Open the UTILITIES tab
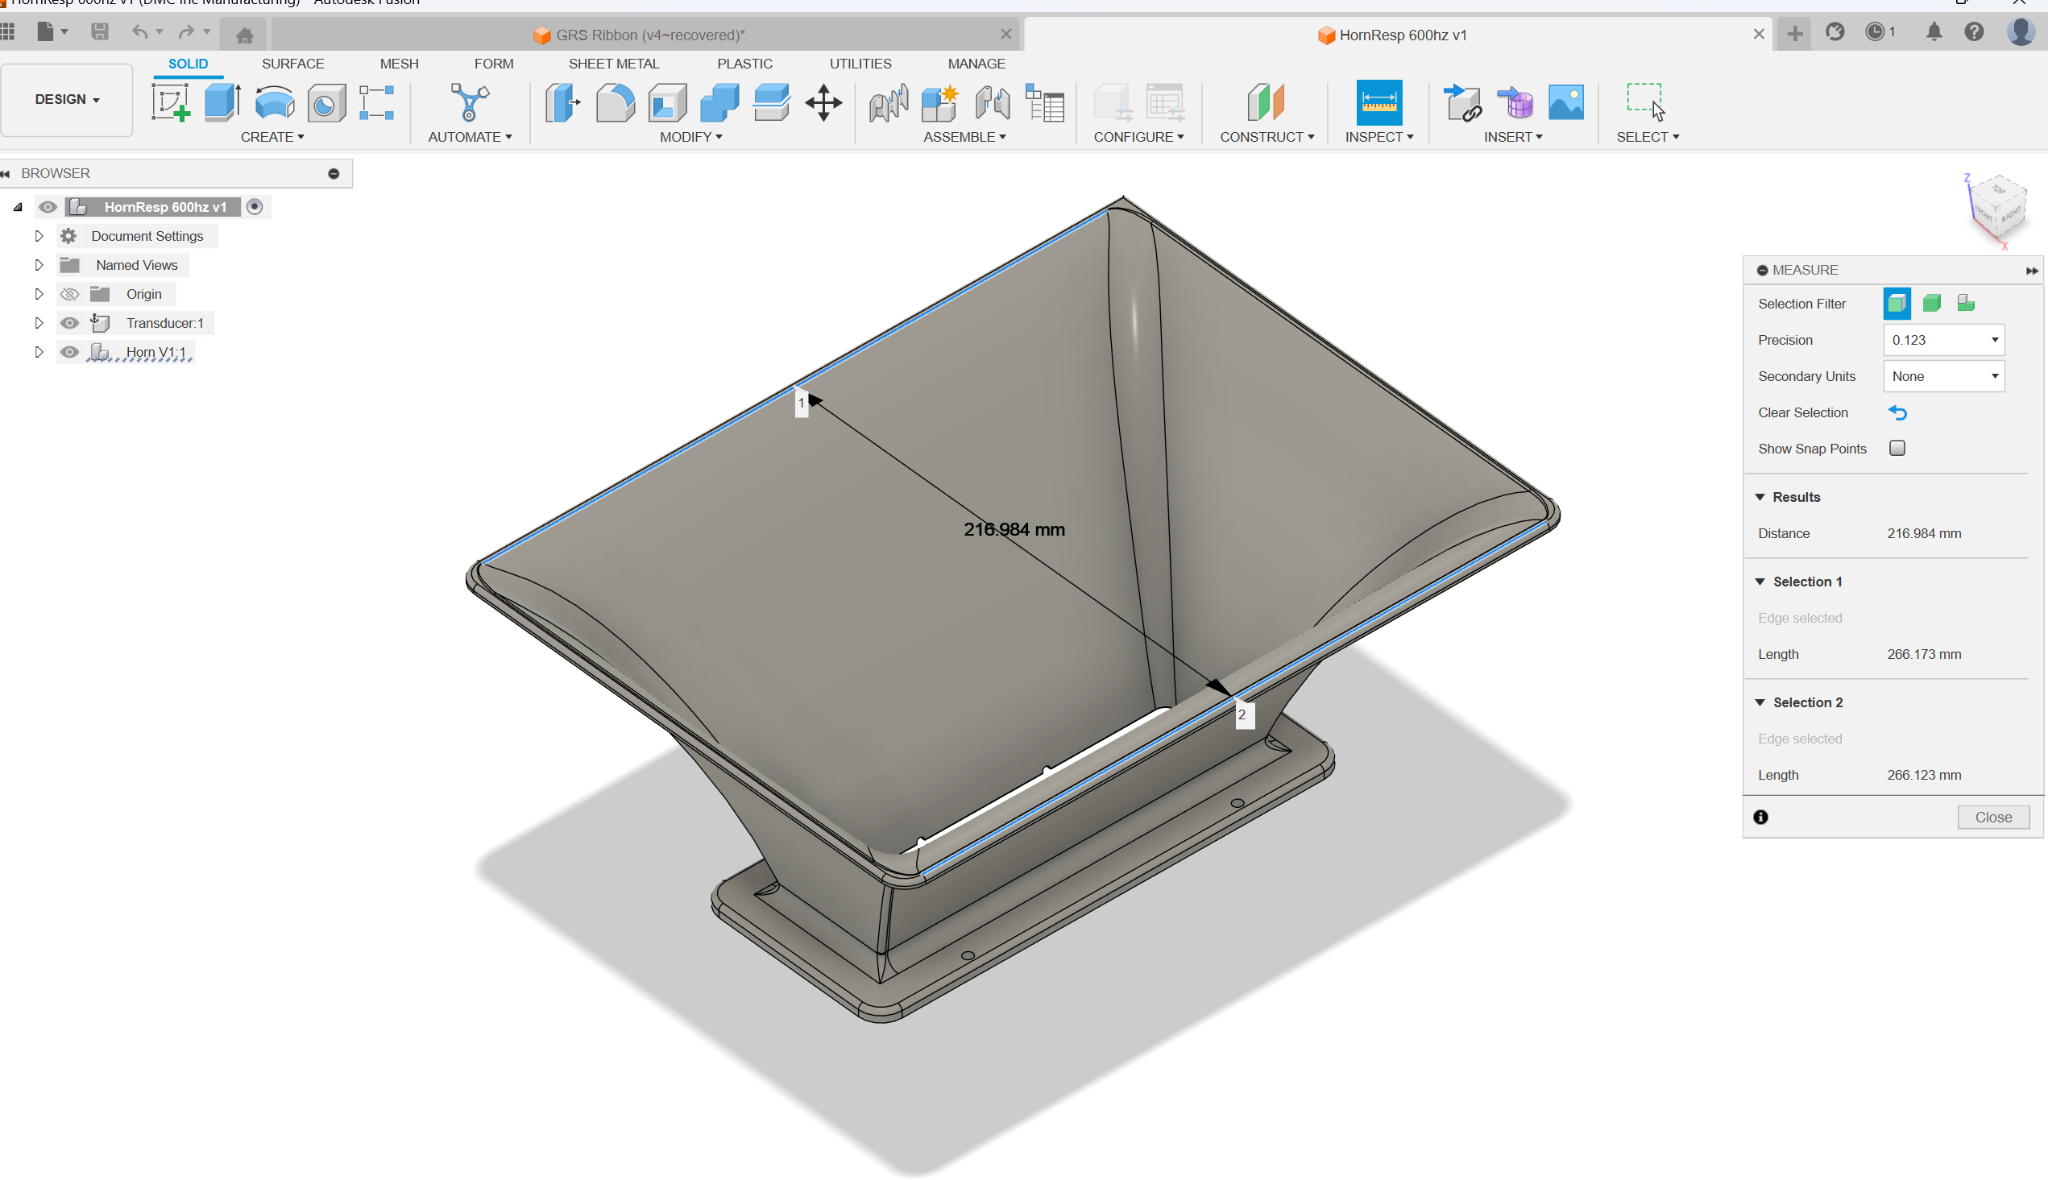Screen dimensions: 2048x1180 tap(860, 63)
